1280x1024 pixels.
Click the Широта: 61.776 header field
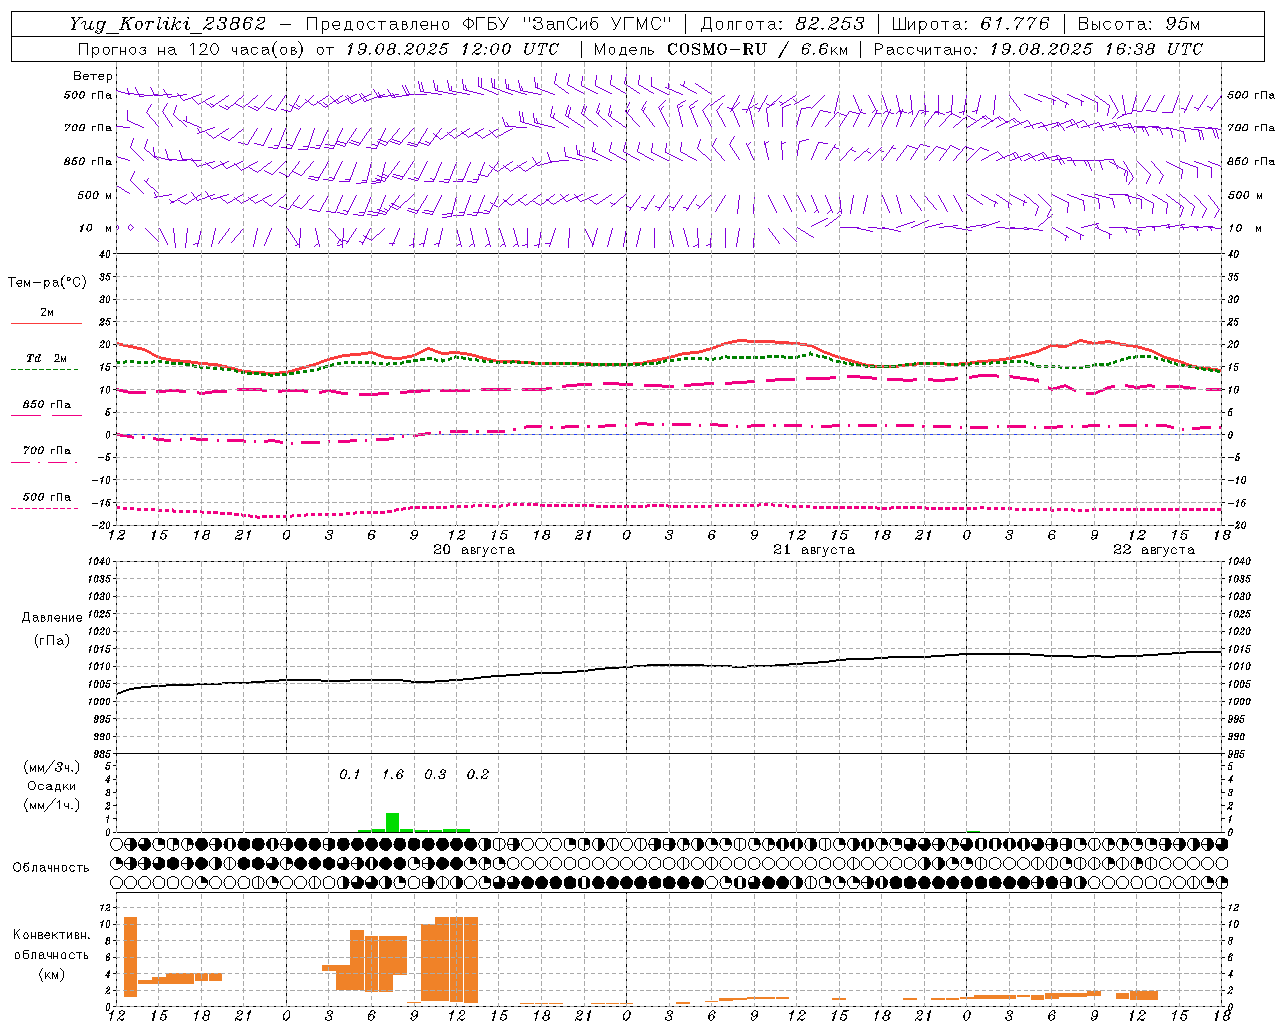(970, 24)
